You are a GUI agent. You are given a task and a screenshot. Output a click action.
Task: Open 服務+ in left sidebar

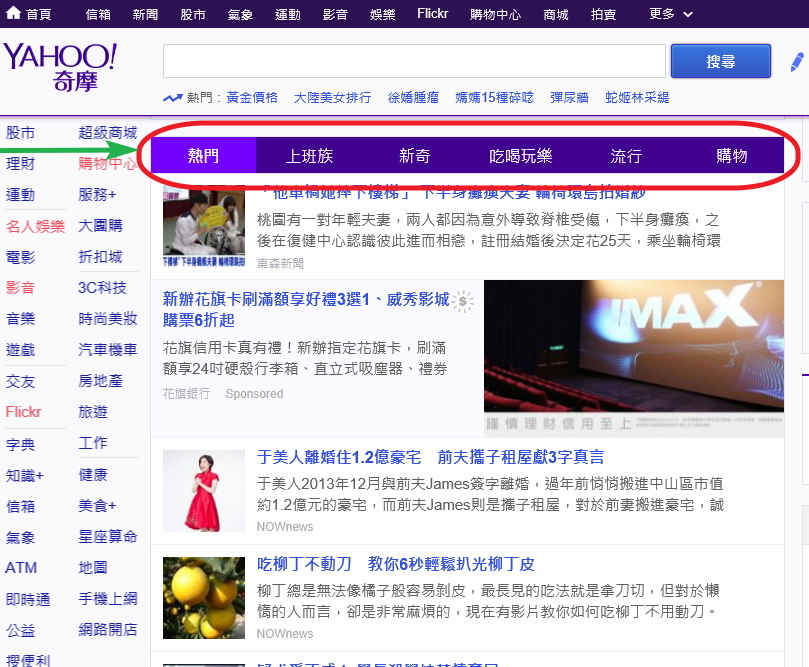[x=97, y=194]
